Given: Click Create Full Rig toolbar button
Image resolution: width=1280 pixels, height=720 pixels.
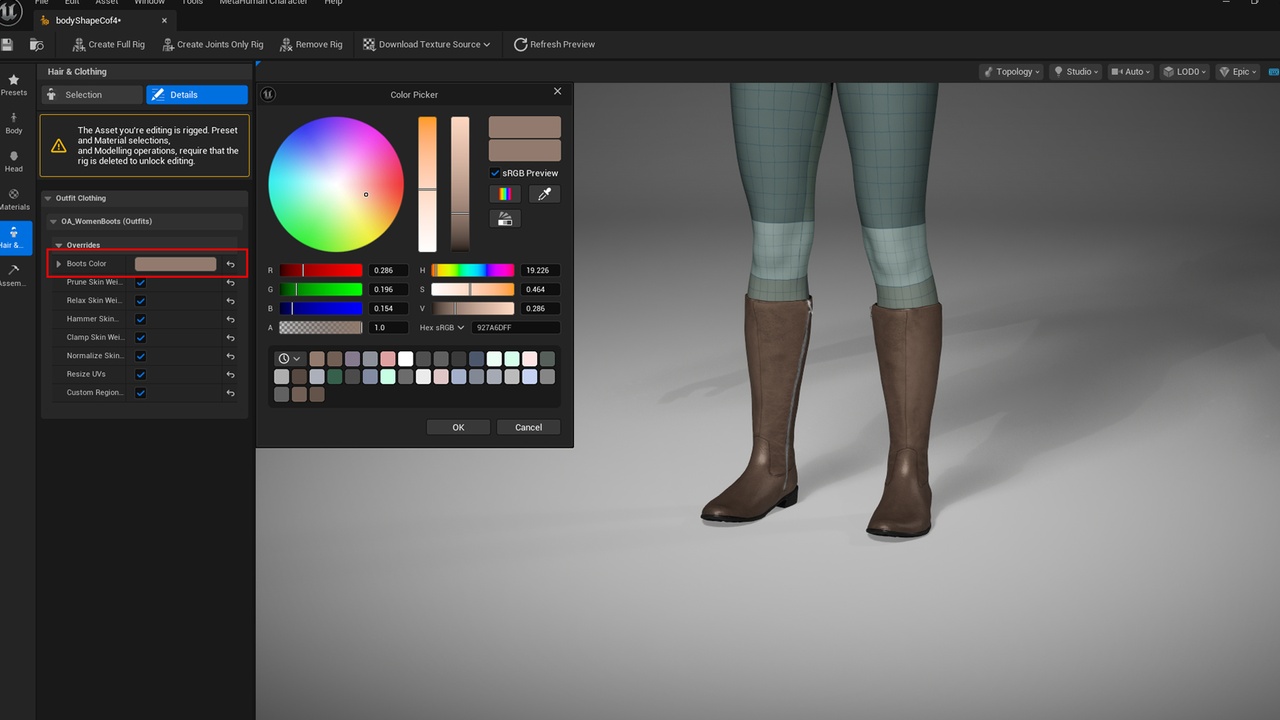Looking at the screenshot, I should pyautogui.click(x=109, y=44).
